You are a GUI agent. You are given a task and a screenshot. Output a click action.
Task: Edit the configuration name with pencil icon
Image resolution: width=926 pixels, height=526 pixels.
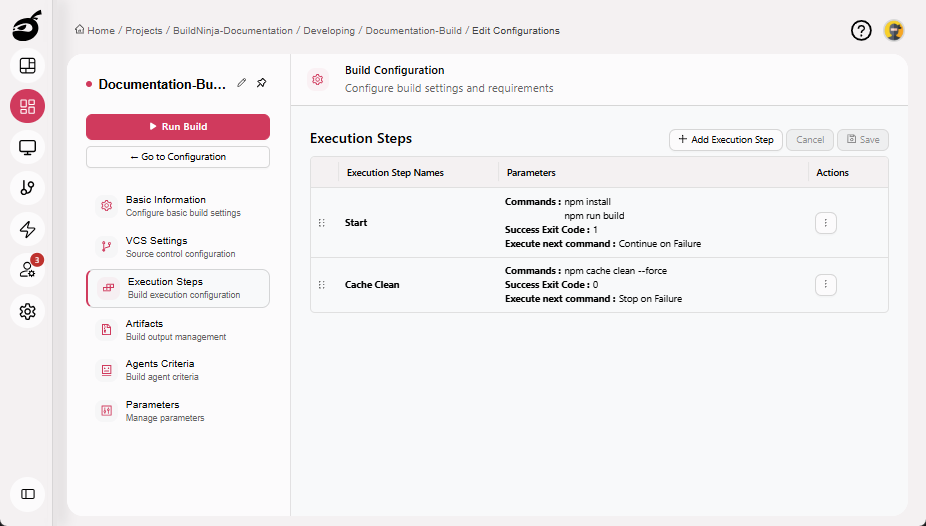click(x=242, y=83)
